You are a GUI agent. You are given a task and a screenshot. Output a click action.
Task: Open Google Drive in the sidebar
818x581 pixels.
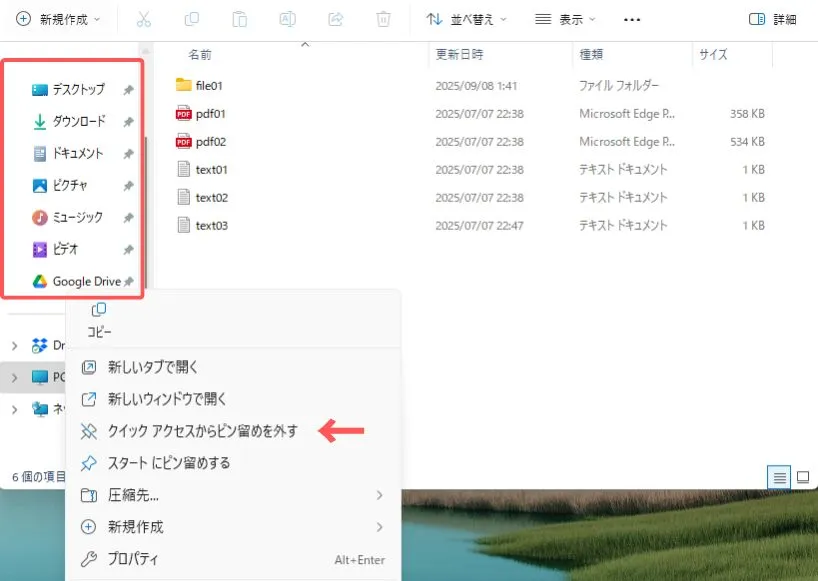pyautogui.click(x=86, y=282)
